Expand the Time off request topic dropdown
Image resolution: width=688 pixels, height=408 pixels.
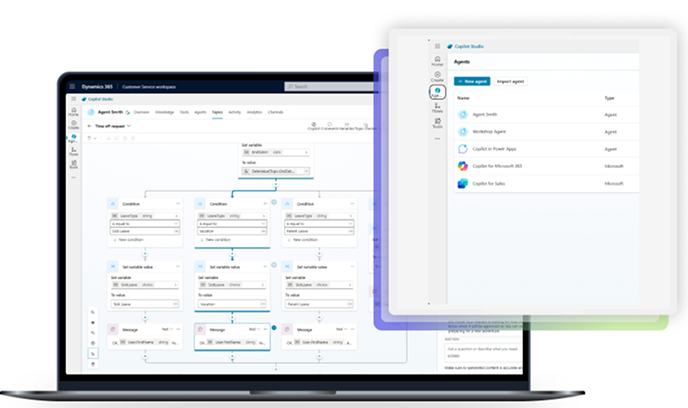click(x=129, y=126)
